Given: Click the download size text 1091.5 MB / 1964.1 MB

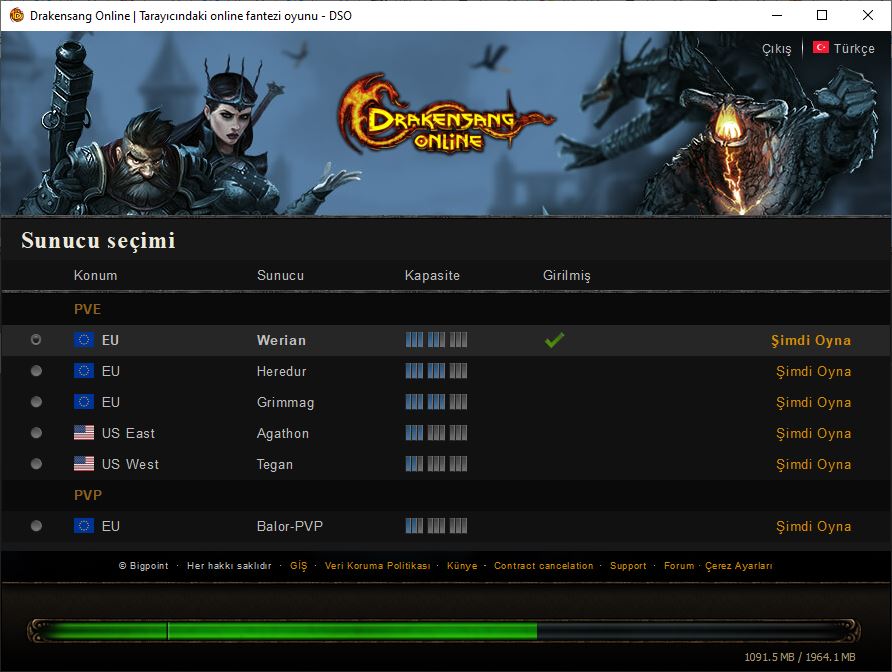Looking at the screenshot, I should (x=800, y=657).
